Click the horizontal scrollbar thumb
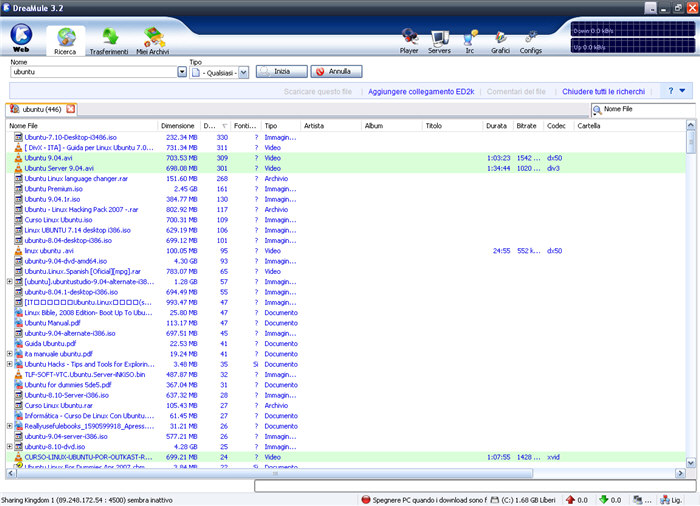This screenshot has width=700, height=506. coord(275,473)
